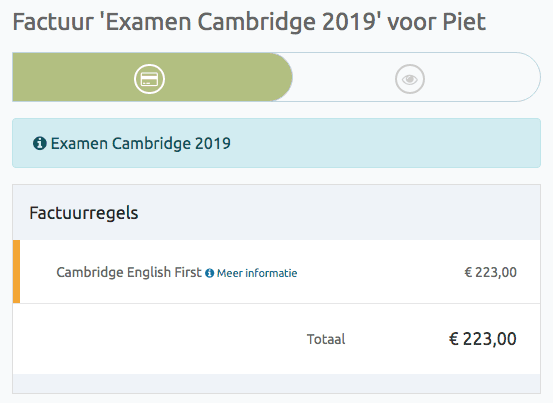Click the grey footer of Factuurregels panel
This screenshot has width=553, height=403.
[x=276, y=383]
